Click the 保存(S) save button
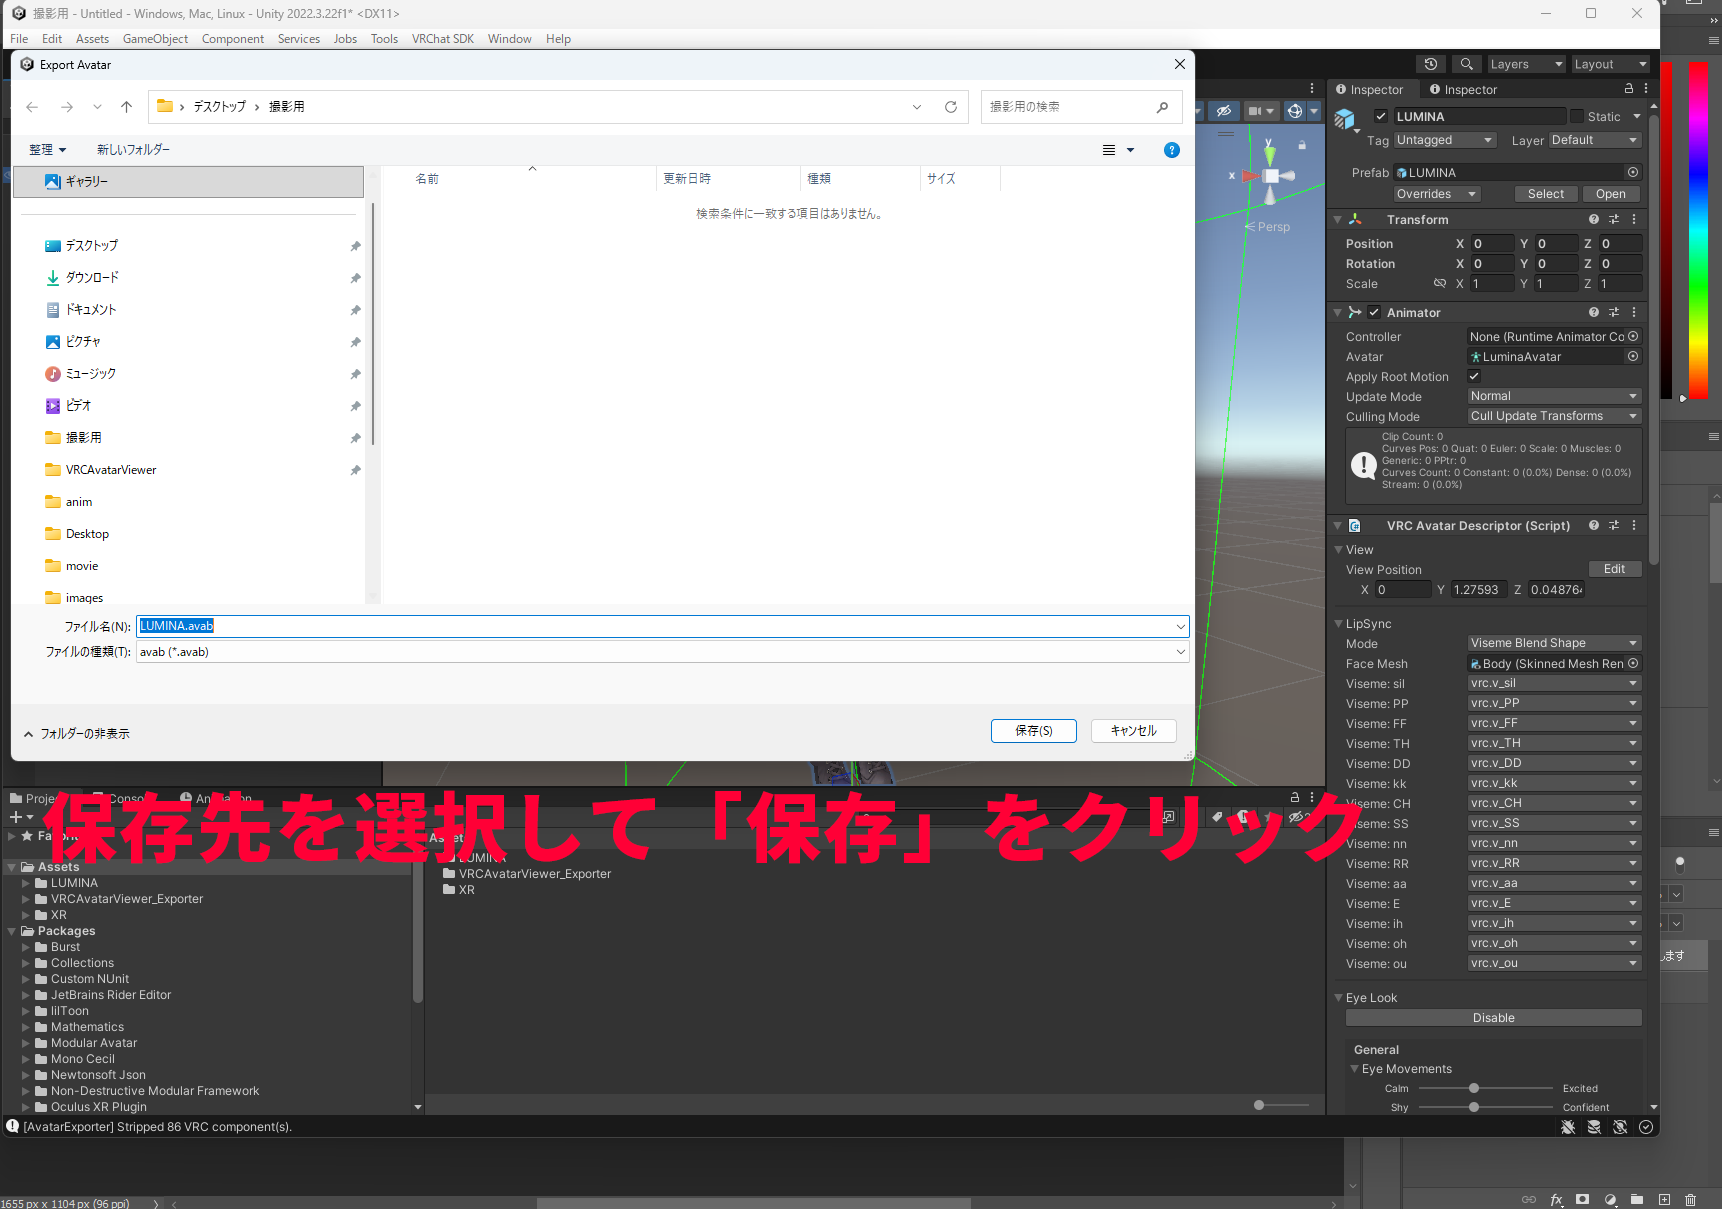Image resolution: width=1722 pixels, height=1209 pixels. click(x=1033, y=731)
